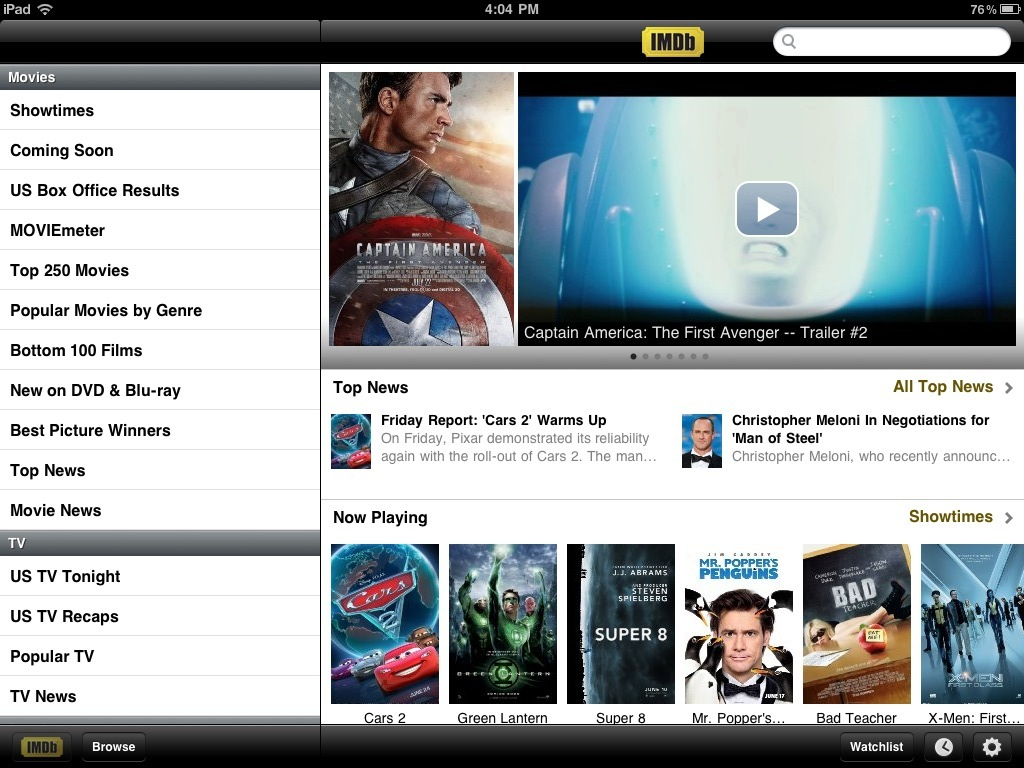Screen dimensions: 1024x768
Task: Open Movie News
Action: 160,510
